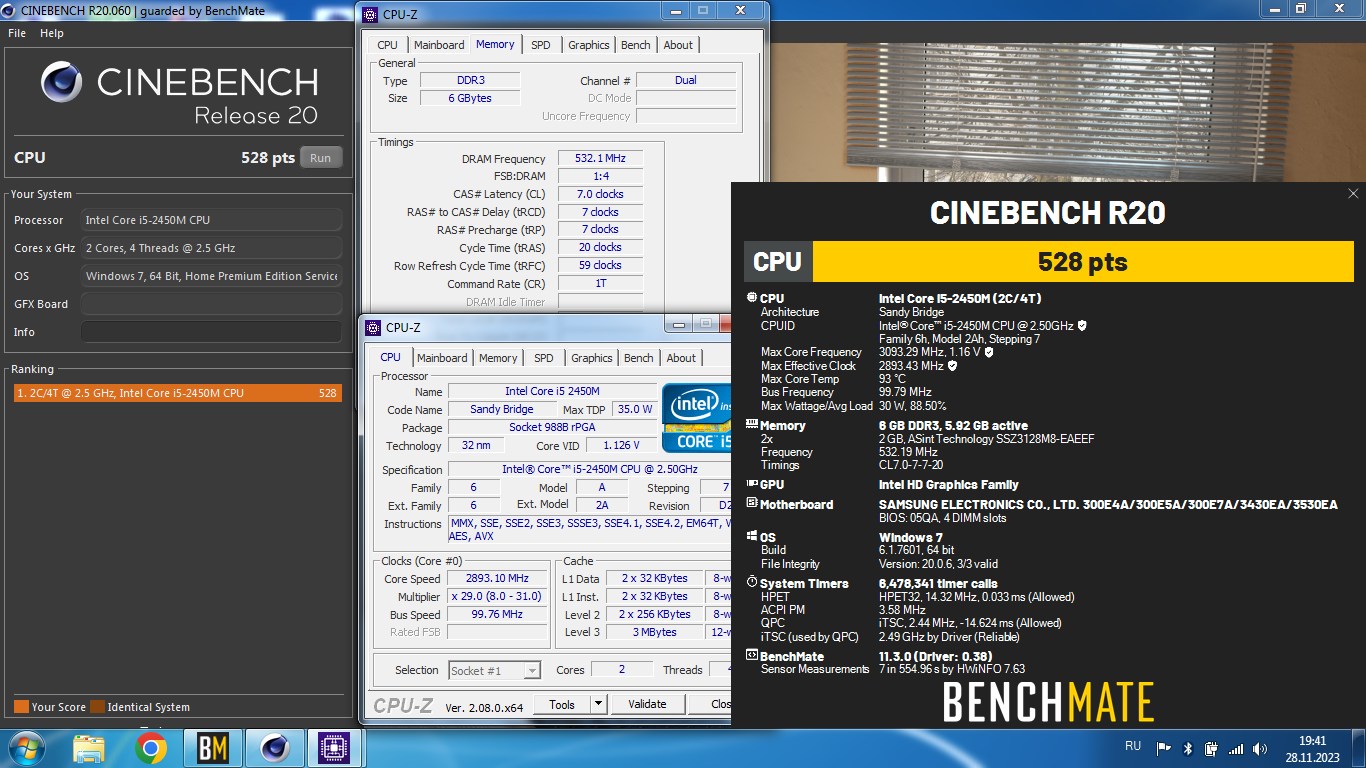Click the Multiplier x 29.0 value
This screenshot has height=768, width=1366.
click(497, 596)
